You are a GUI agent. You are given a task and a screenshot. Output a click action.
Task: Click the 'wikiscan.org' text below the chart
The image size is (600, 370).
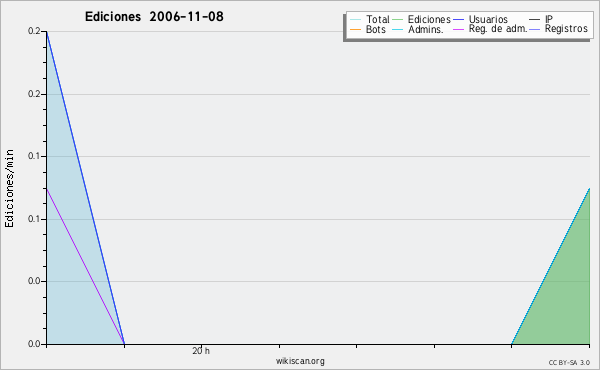pos(300,361)
